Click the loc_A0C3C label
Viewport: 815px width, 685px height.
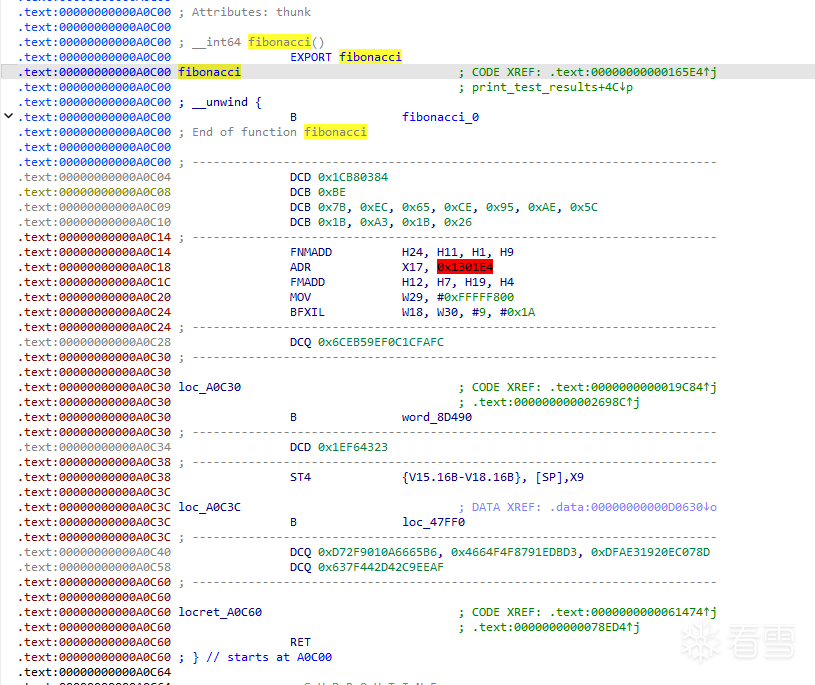pyautogui.click(x=209, y=507)
